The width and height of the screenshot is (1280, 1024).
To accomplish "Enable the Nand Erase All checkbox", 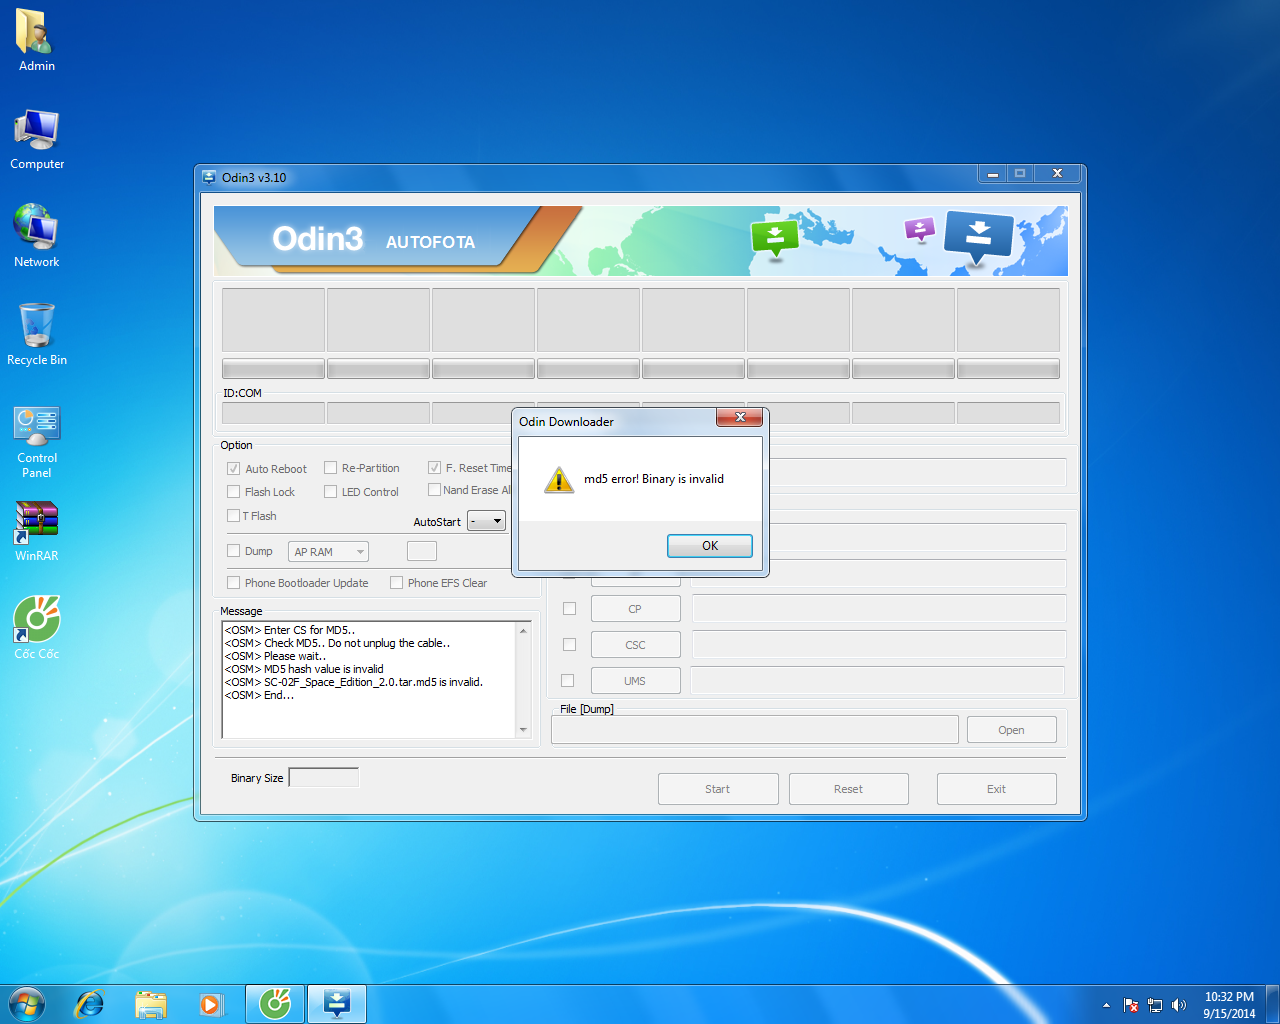I will (x=434, y=489).
